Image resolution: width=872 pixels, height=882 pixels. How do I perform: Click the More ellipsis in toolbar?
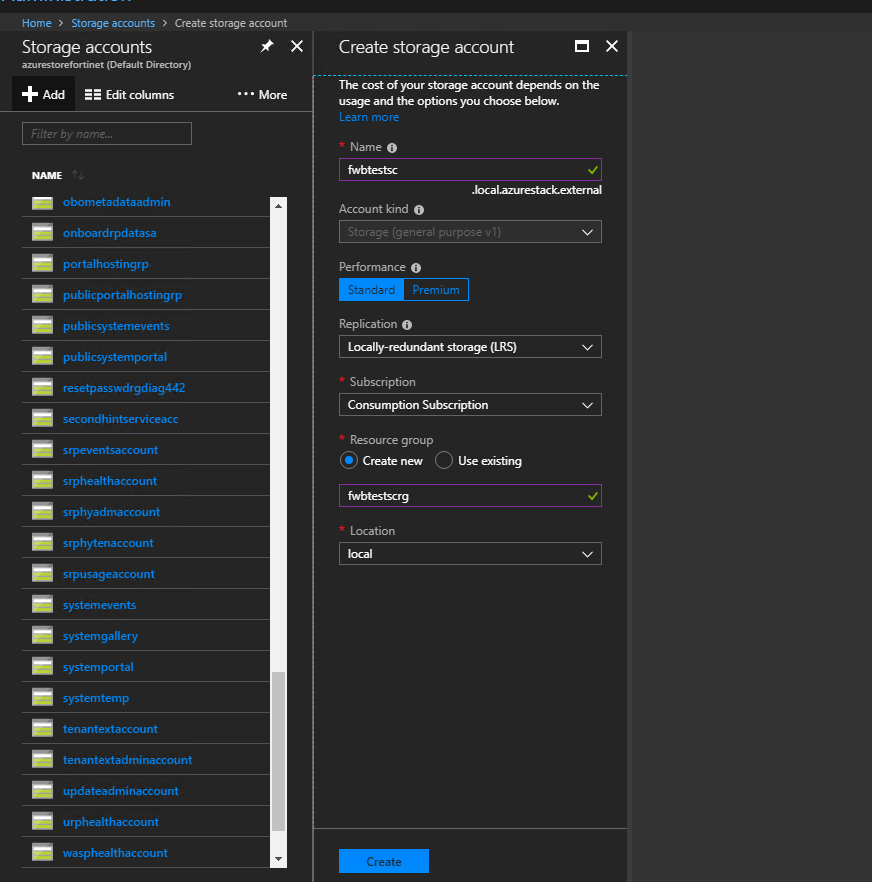click(261, 94)
